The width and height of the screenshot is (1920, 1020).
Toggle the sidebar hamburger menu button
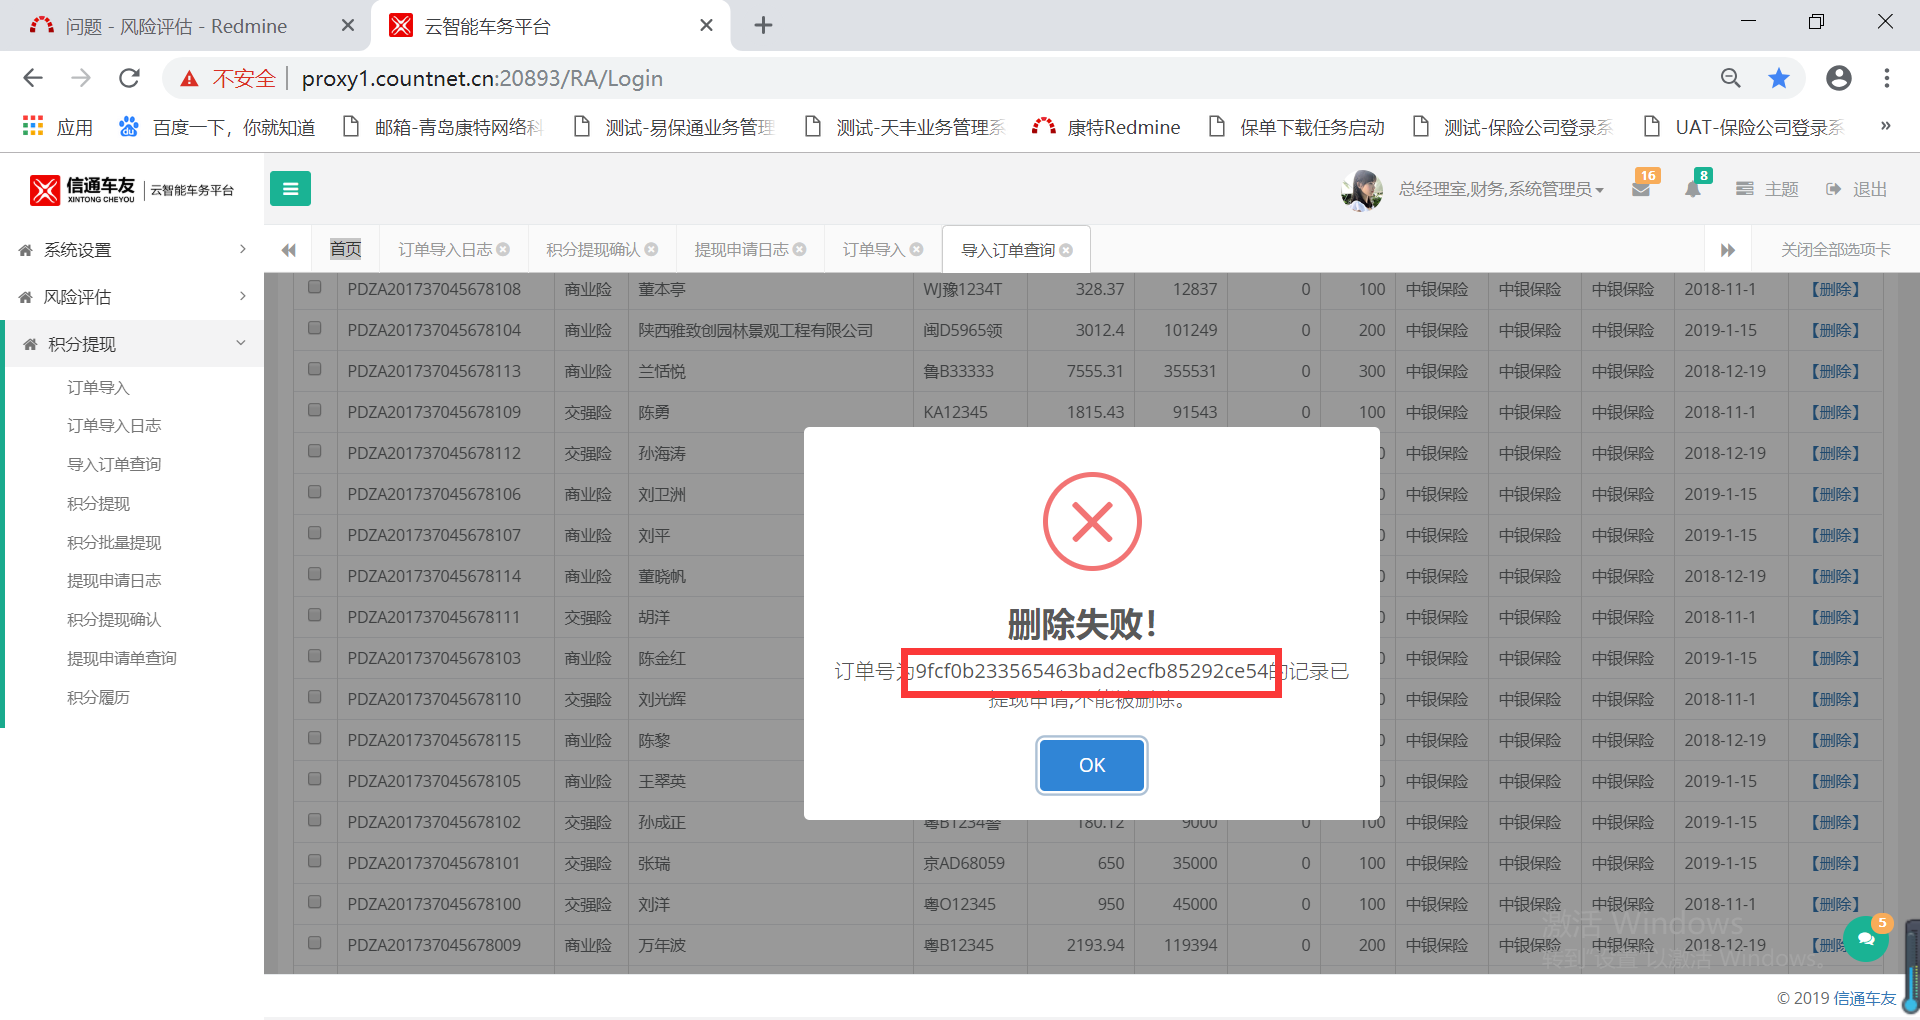pos(290,188)
